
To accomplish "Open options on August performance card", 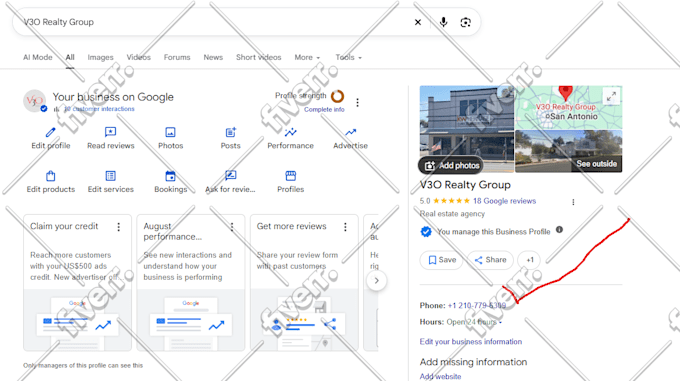I will pos(232,227).
